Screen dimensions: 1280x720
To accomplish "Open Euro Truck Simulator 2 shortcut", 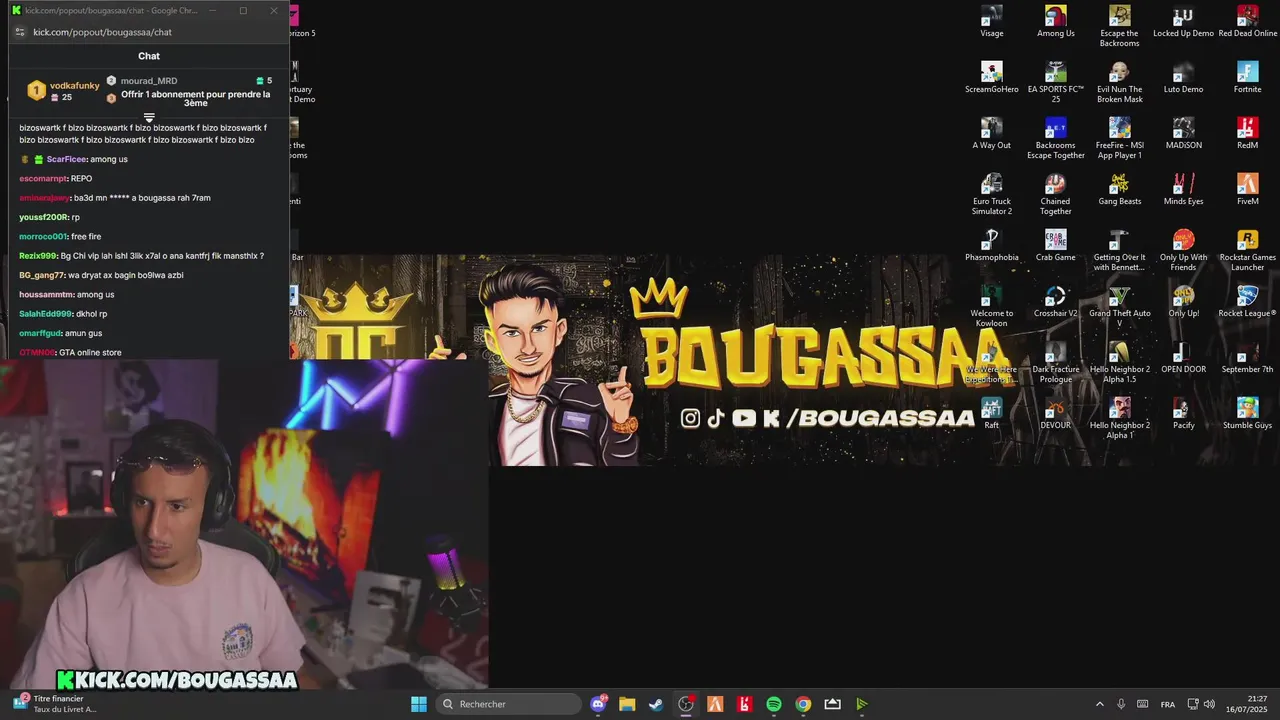I will [x=991, y=195].
